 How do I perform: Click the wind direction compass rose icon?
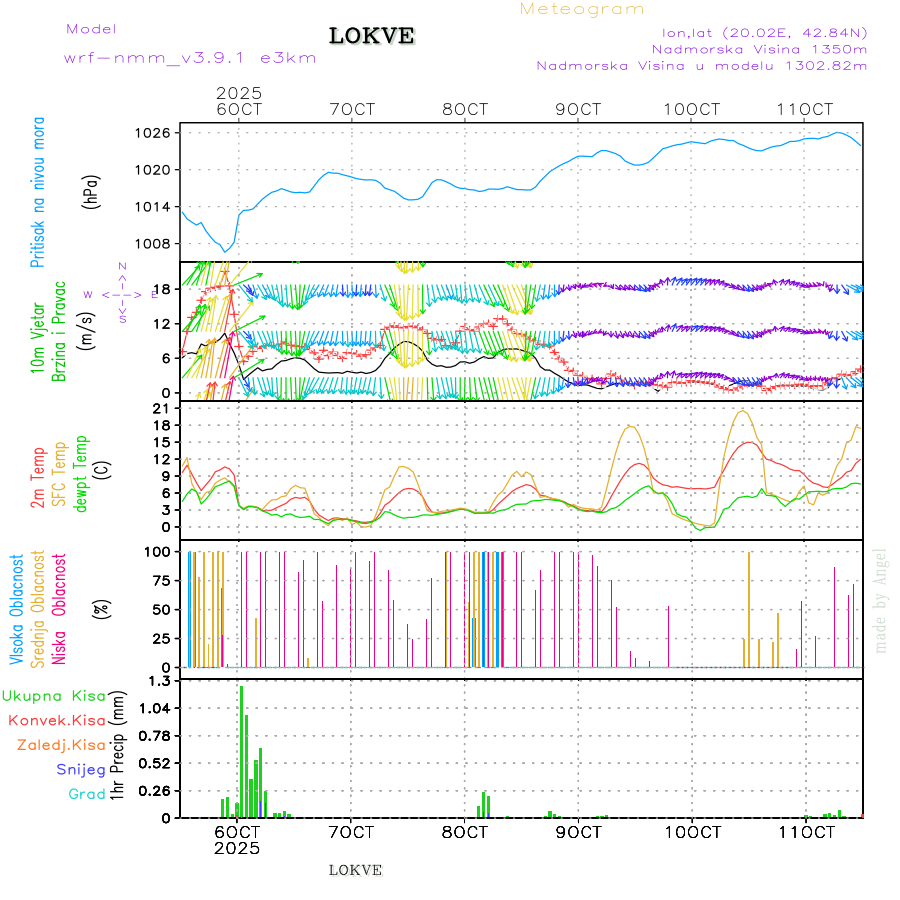[x=121, y=293]
